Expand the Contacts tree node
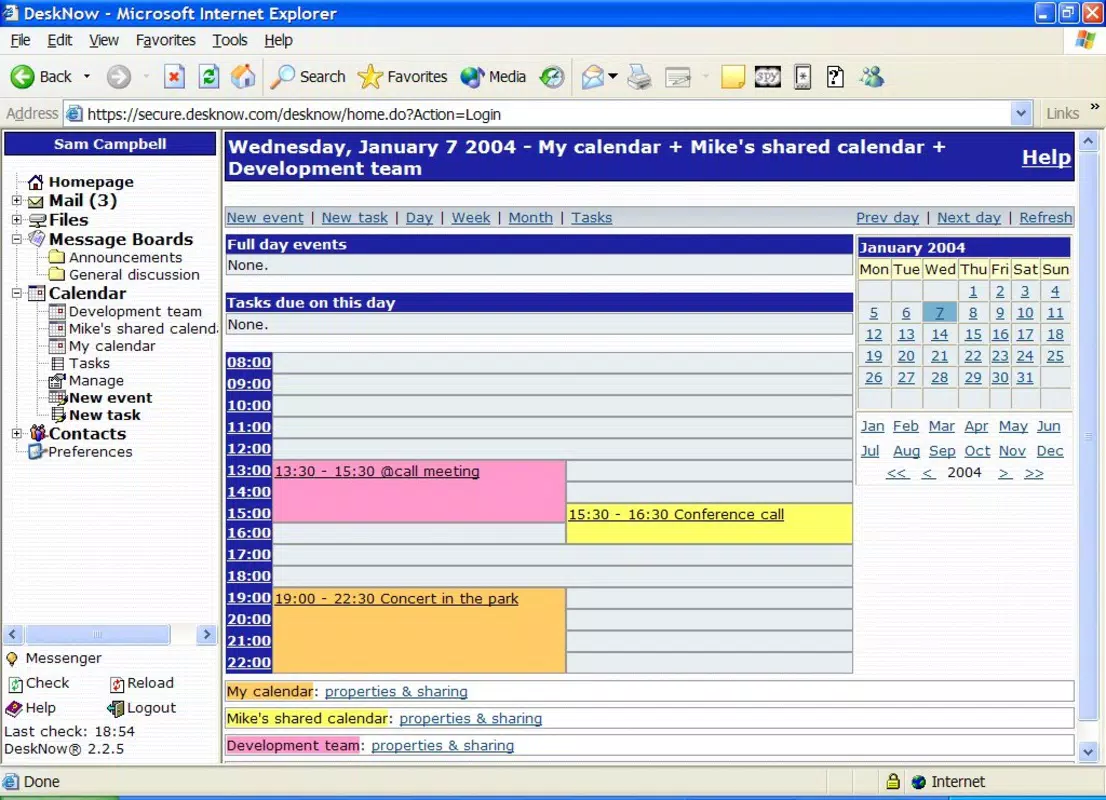This screenshot has width=1106, height=800. pos(17,433)
